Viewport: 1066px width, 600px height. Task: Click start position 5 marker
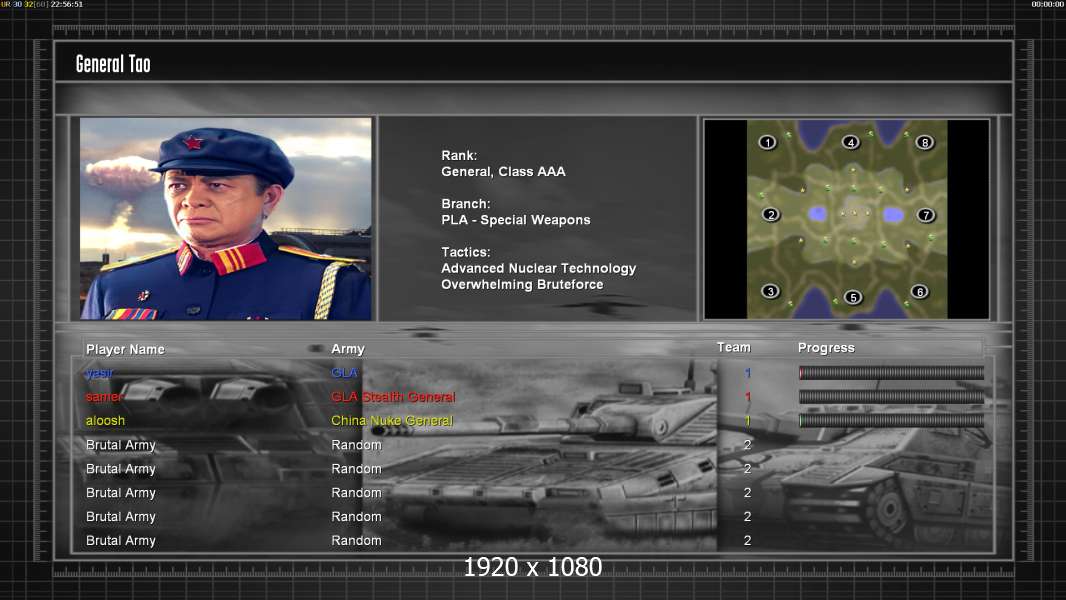point(852,297)
